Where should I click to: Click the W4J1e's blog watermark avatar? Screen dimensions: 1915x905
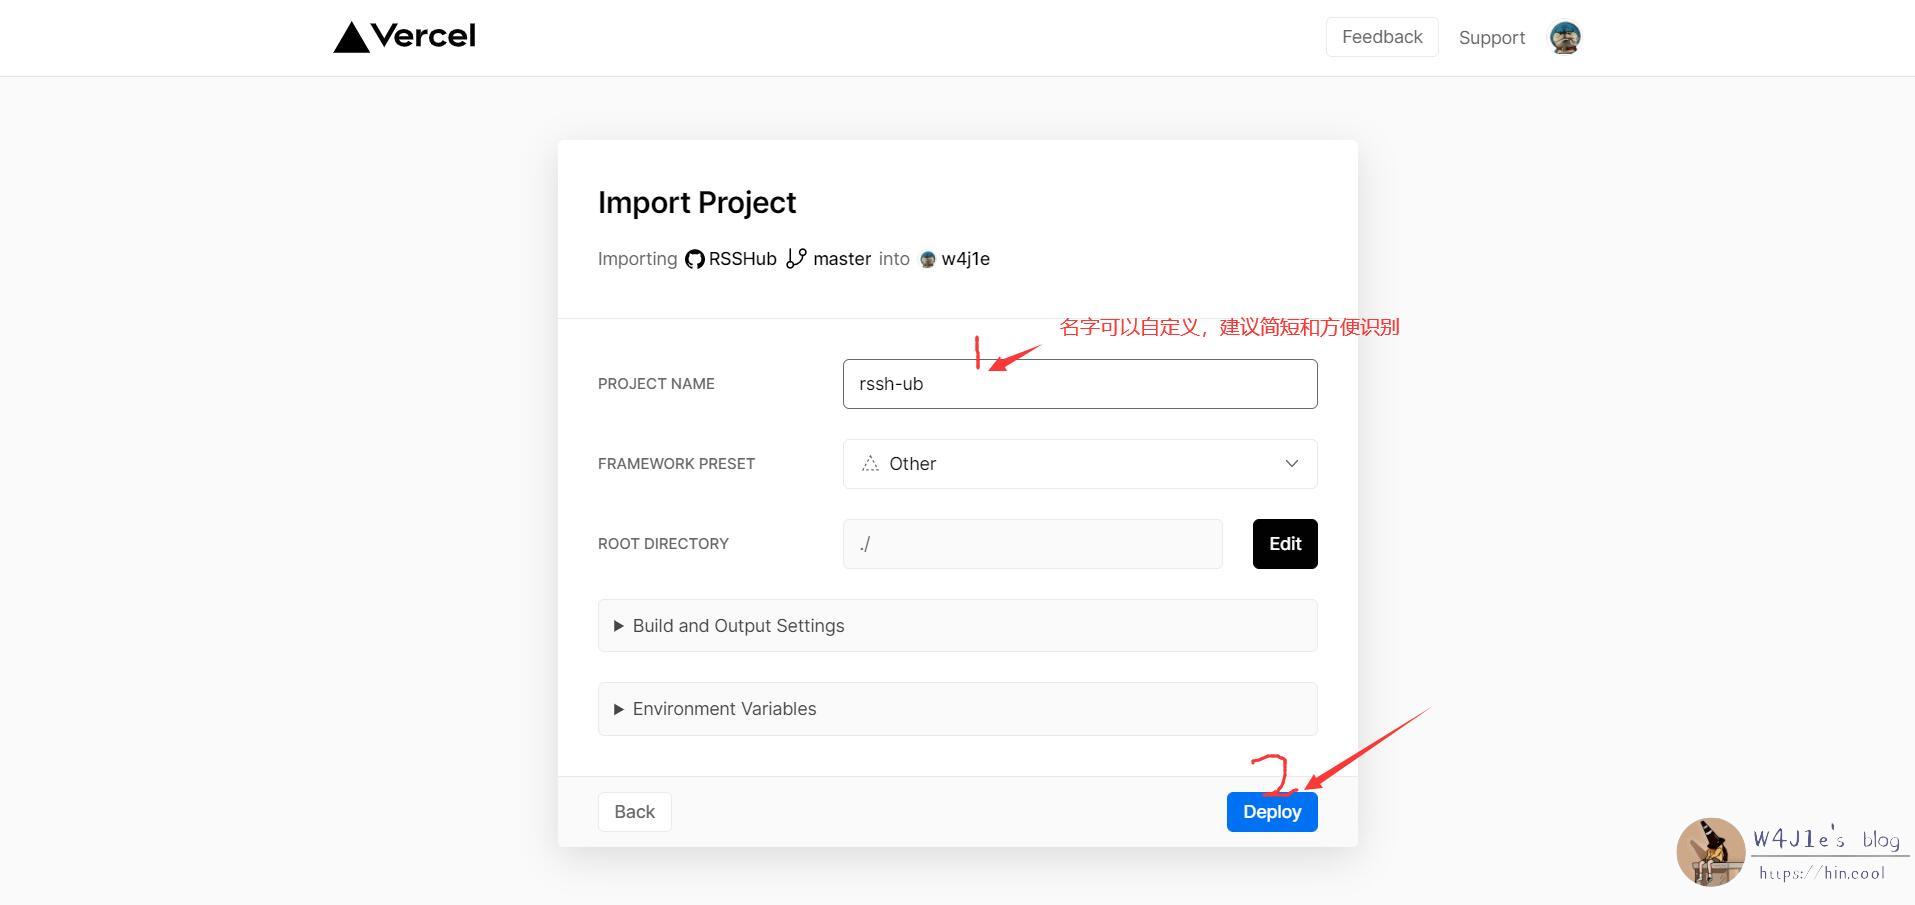1710,852
